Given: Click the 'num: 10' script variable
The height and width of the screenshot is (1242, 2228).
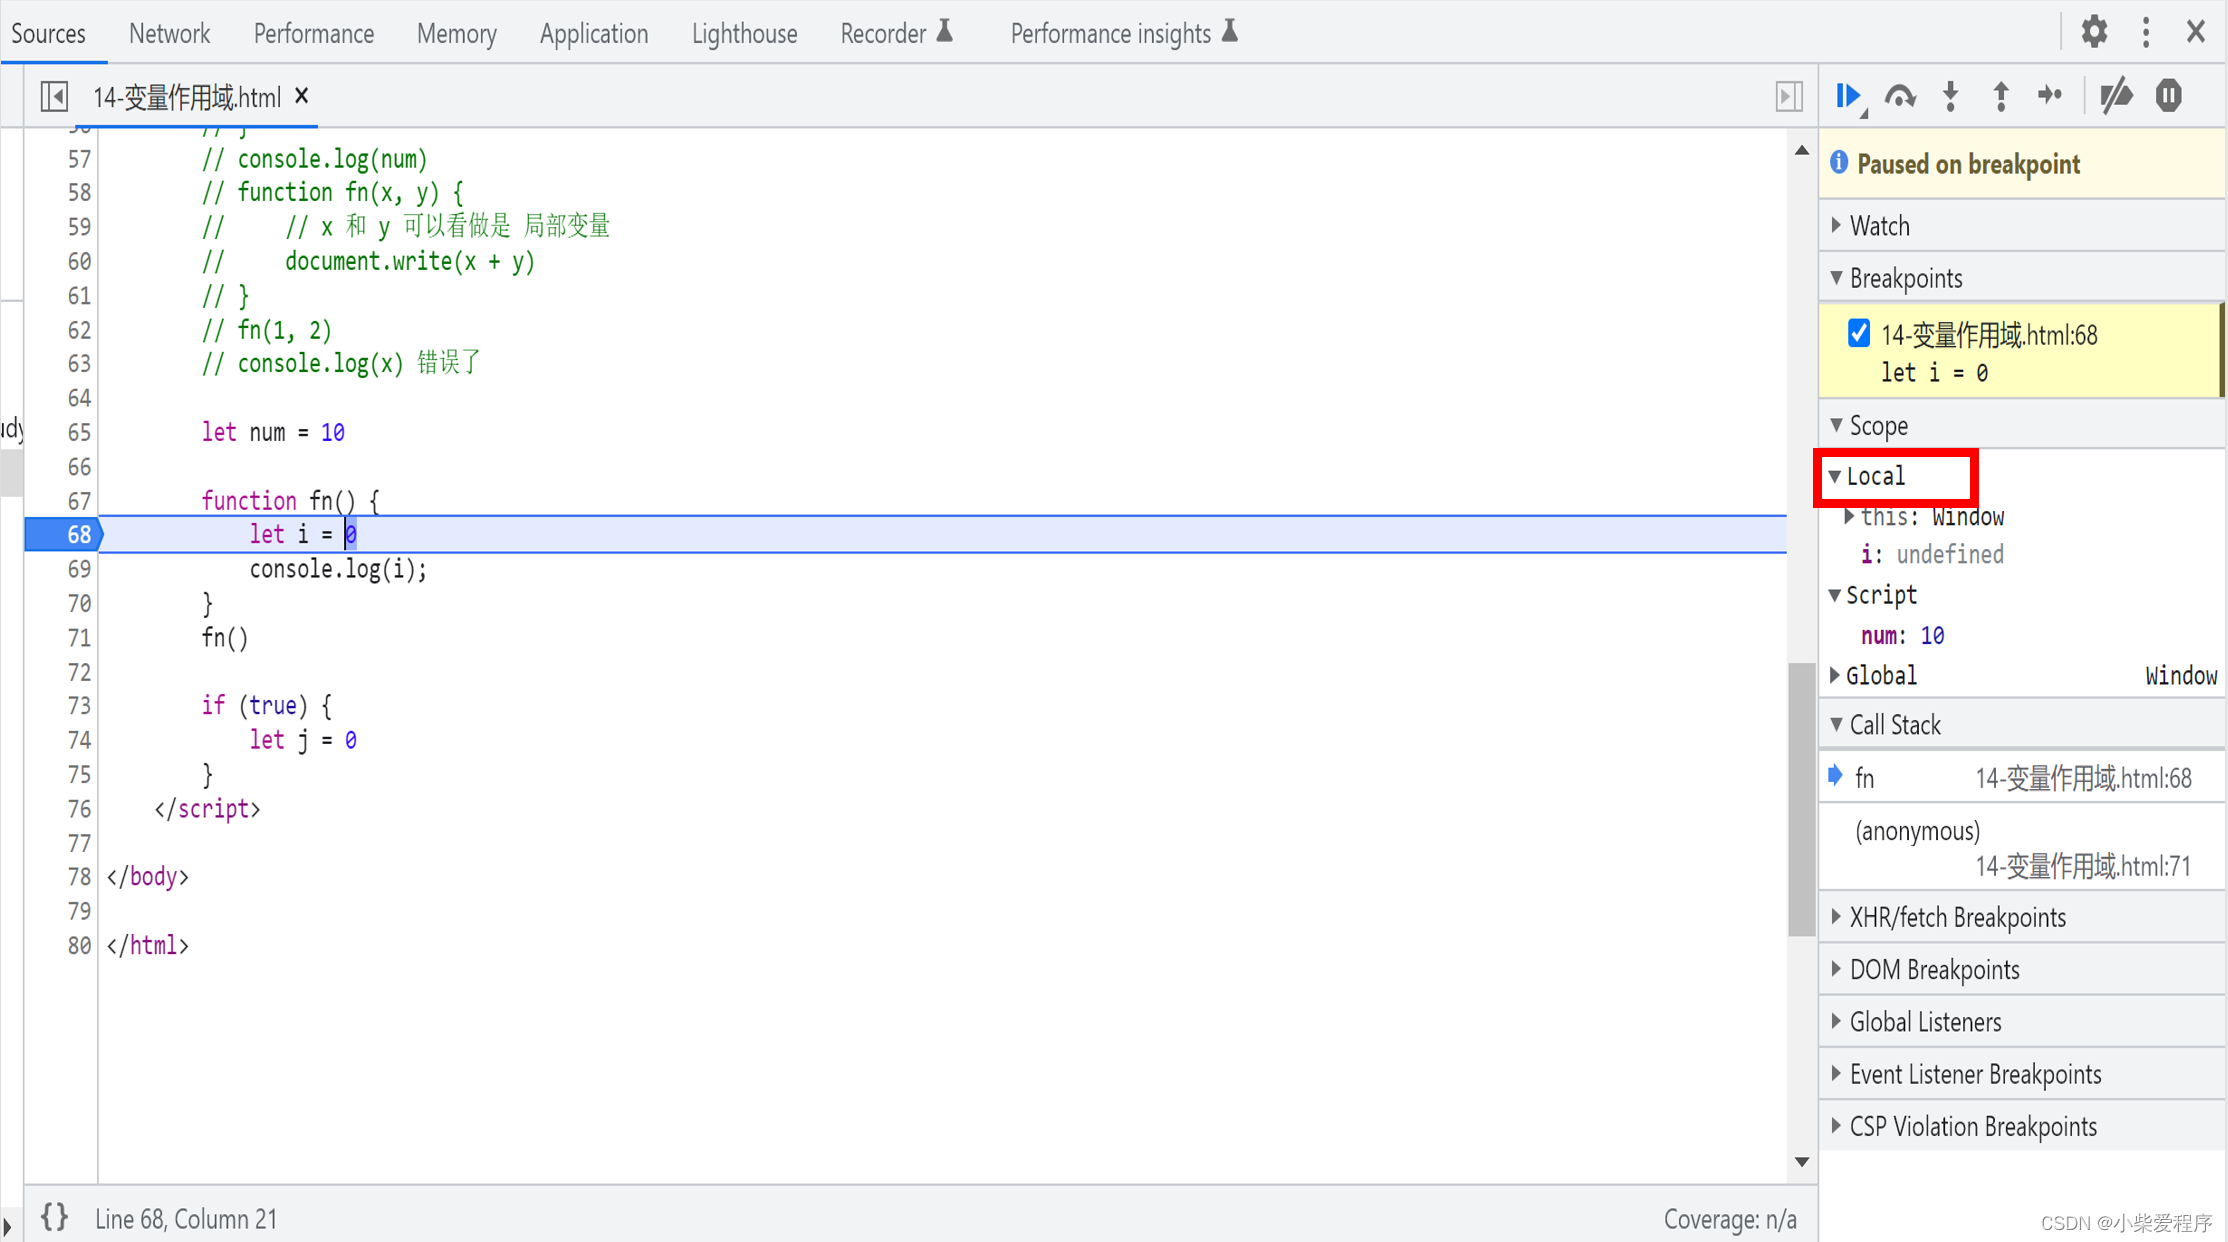Looking at the screenshot, I should tap(1902, 636).
